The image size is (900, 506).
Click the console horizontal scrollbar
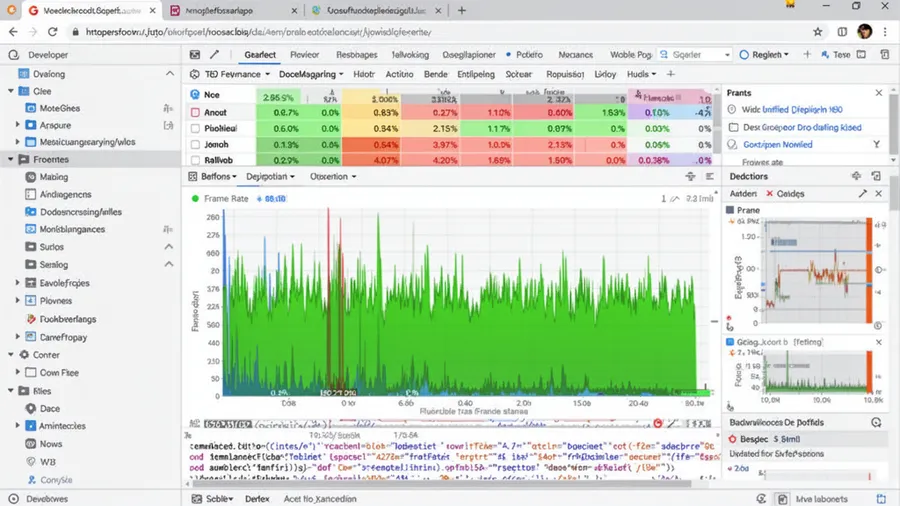pyautogui.click(x=442, y=484)
